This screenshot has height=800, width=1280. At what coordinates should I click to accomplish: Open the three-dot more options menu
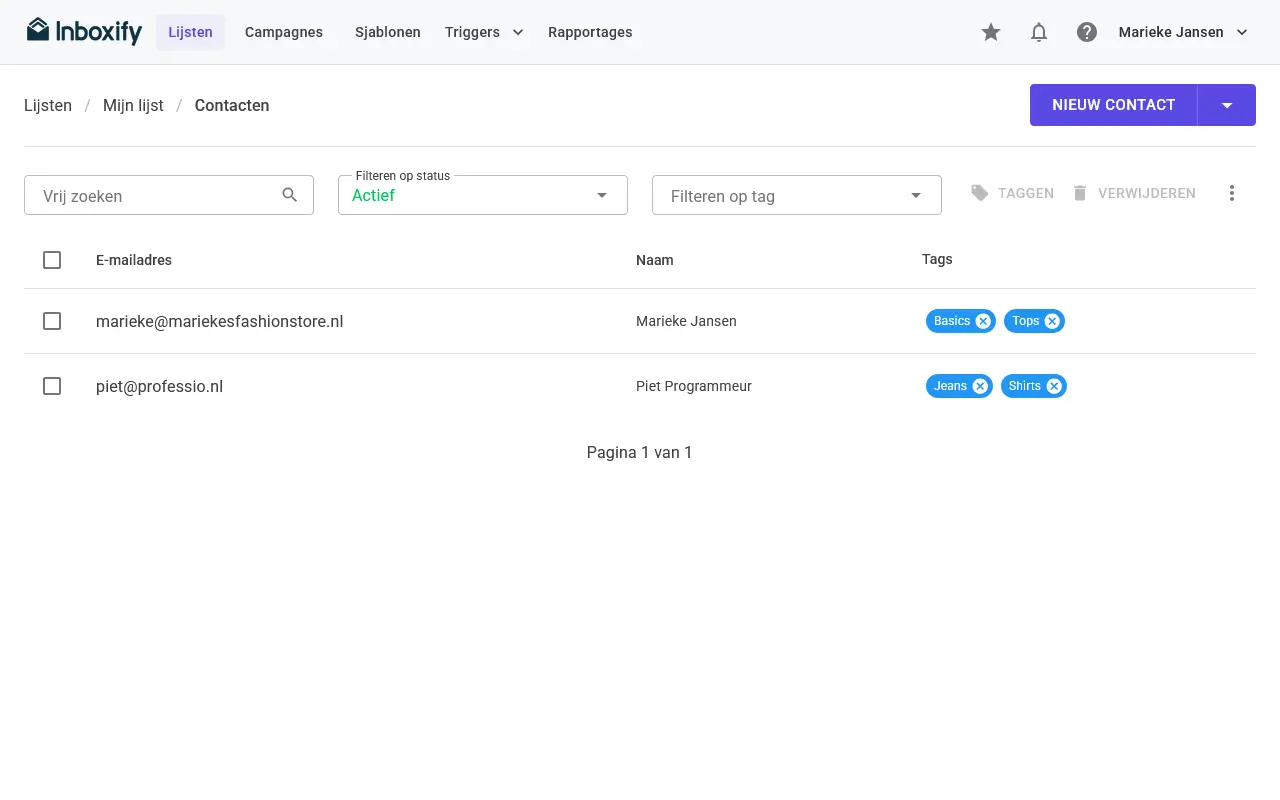pyautogui.click(x=1232, y=193)
